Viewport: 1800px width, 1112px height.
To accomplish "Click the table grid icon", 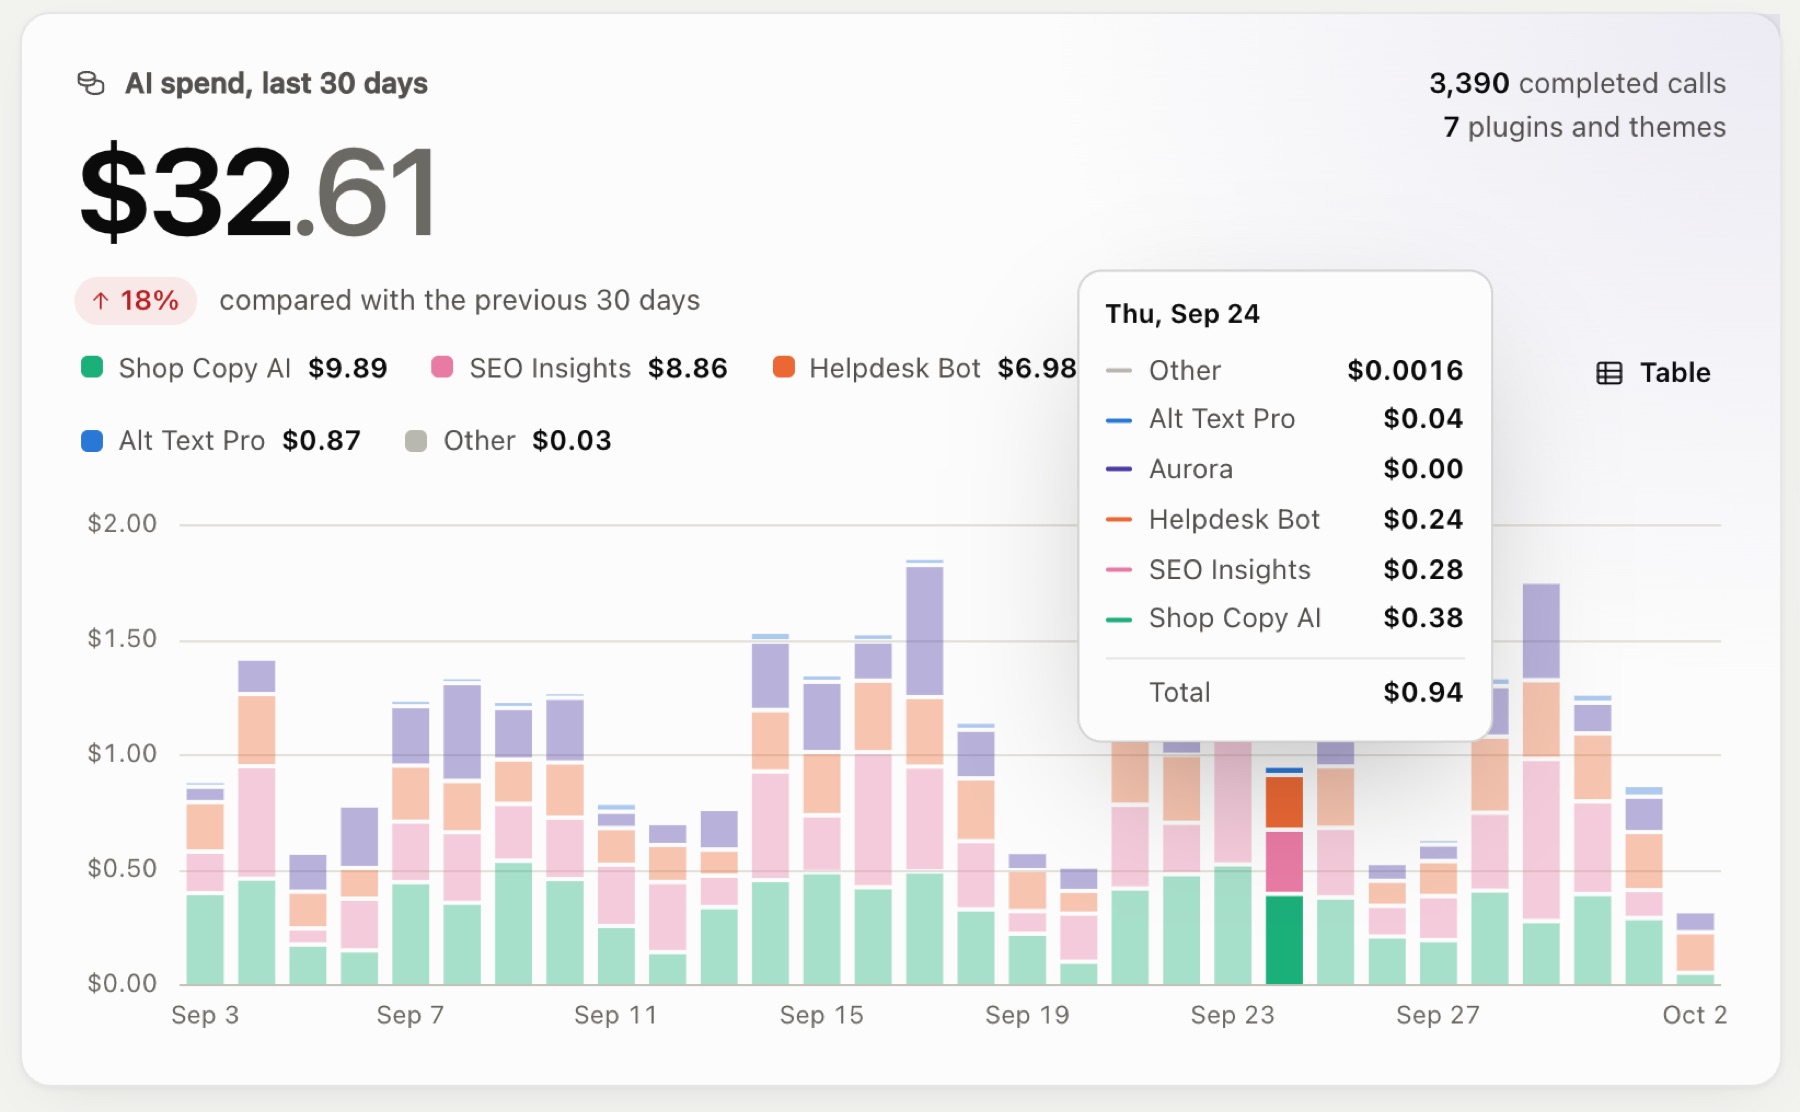I will pos(1609,373).
